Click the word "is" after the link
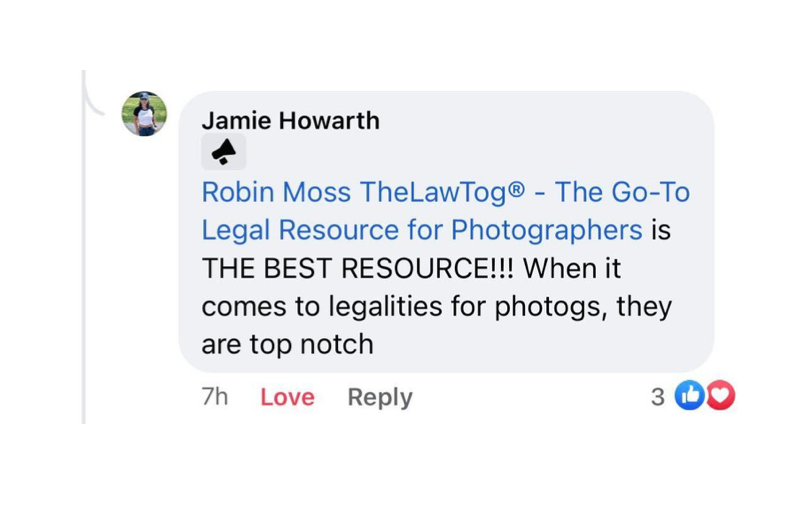This screenshot has width=808, height=508. coord(661,230)
